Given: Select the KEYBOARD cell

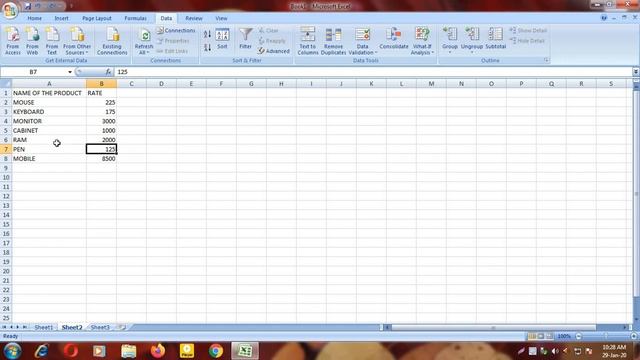Looking at the screenshot, I should pos(49,112).
